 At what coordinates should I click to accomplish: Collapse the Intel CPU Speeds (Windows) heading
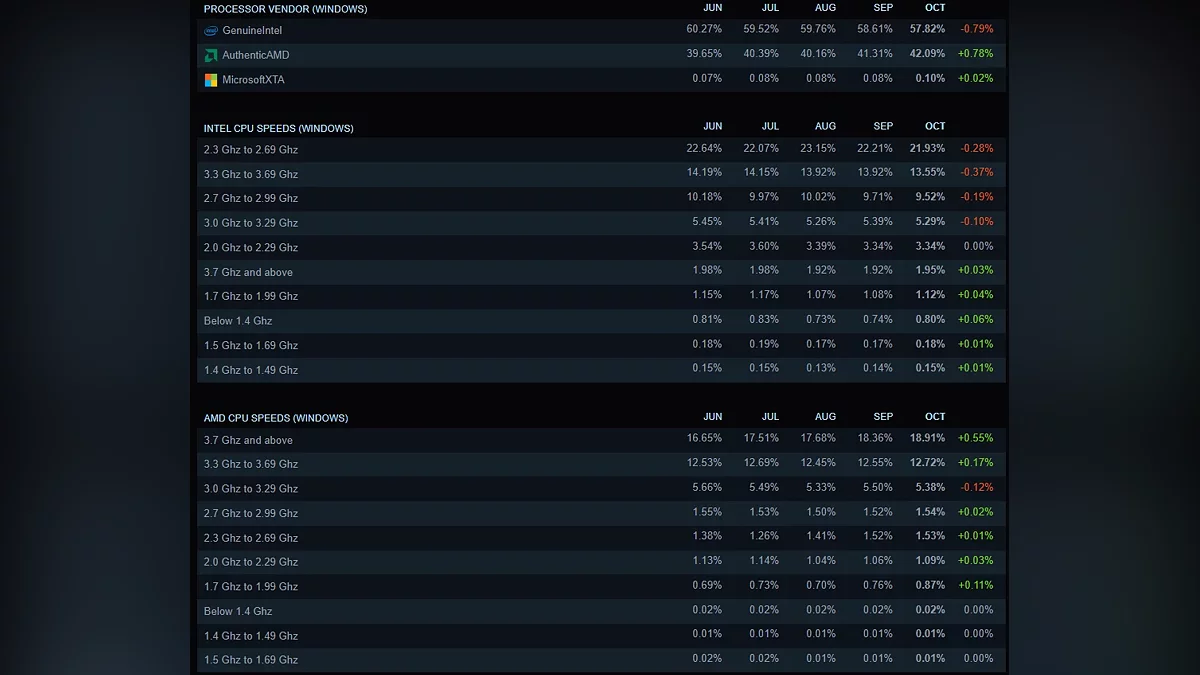[x=278, y=128]
